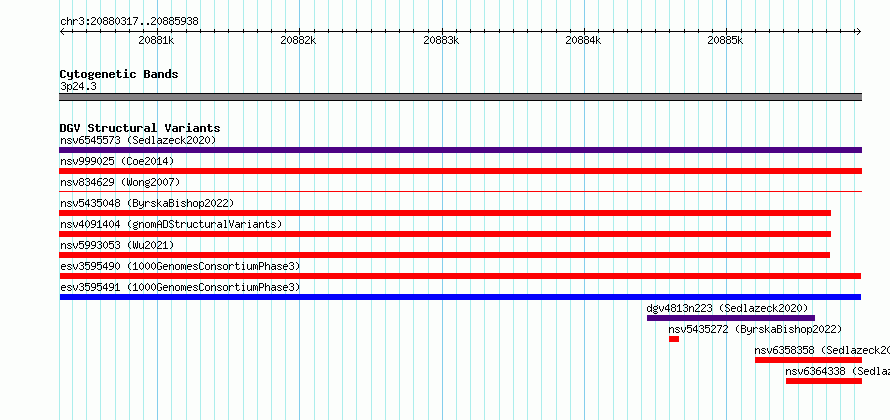The width and height of the screenshot is (890, 420).
Task: Select the red nsv999025 variant bar
Action: [x=460, y=171]
